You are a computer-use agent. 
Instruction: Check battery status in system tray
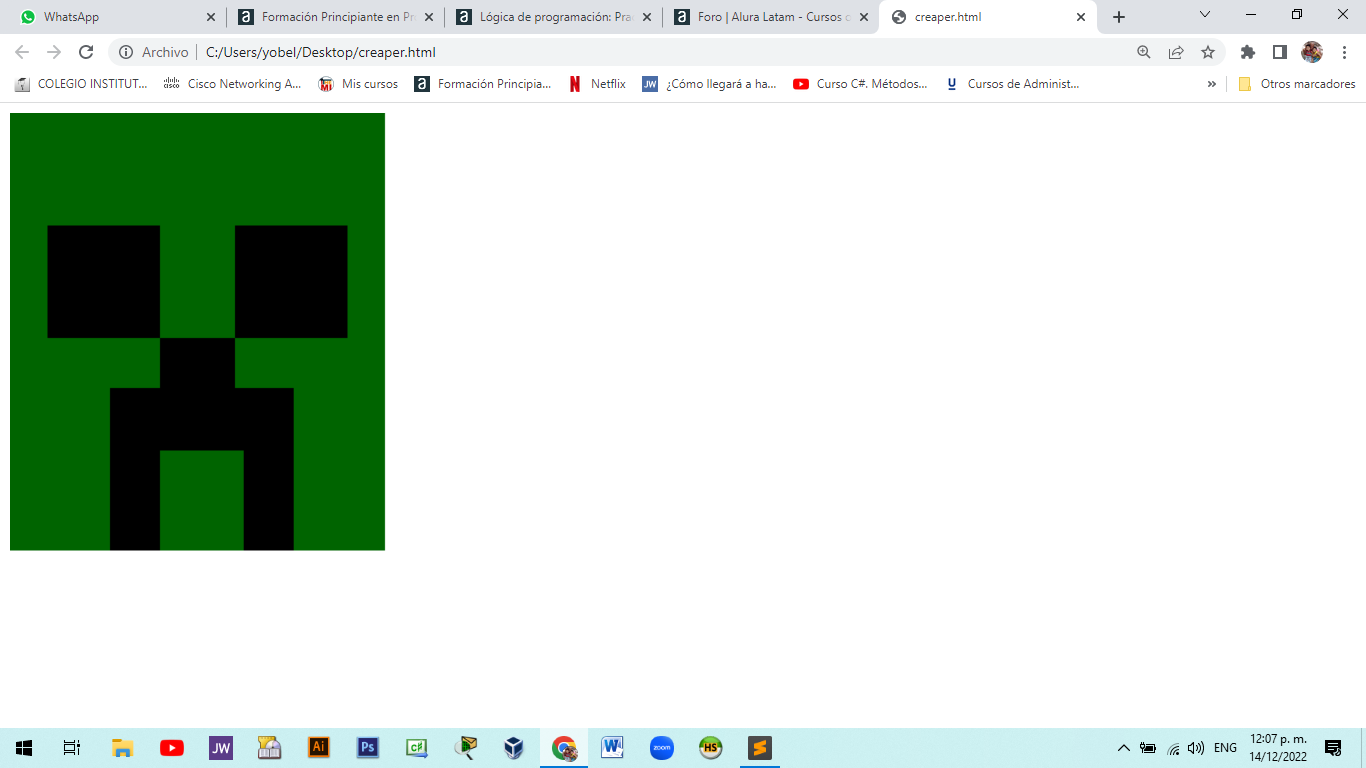coord(1148,748)
